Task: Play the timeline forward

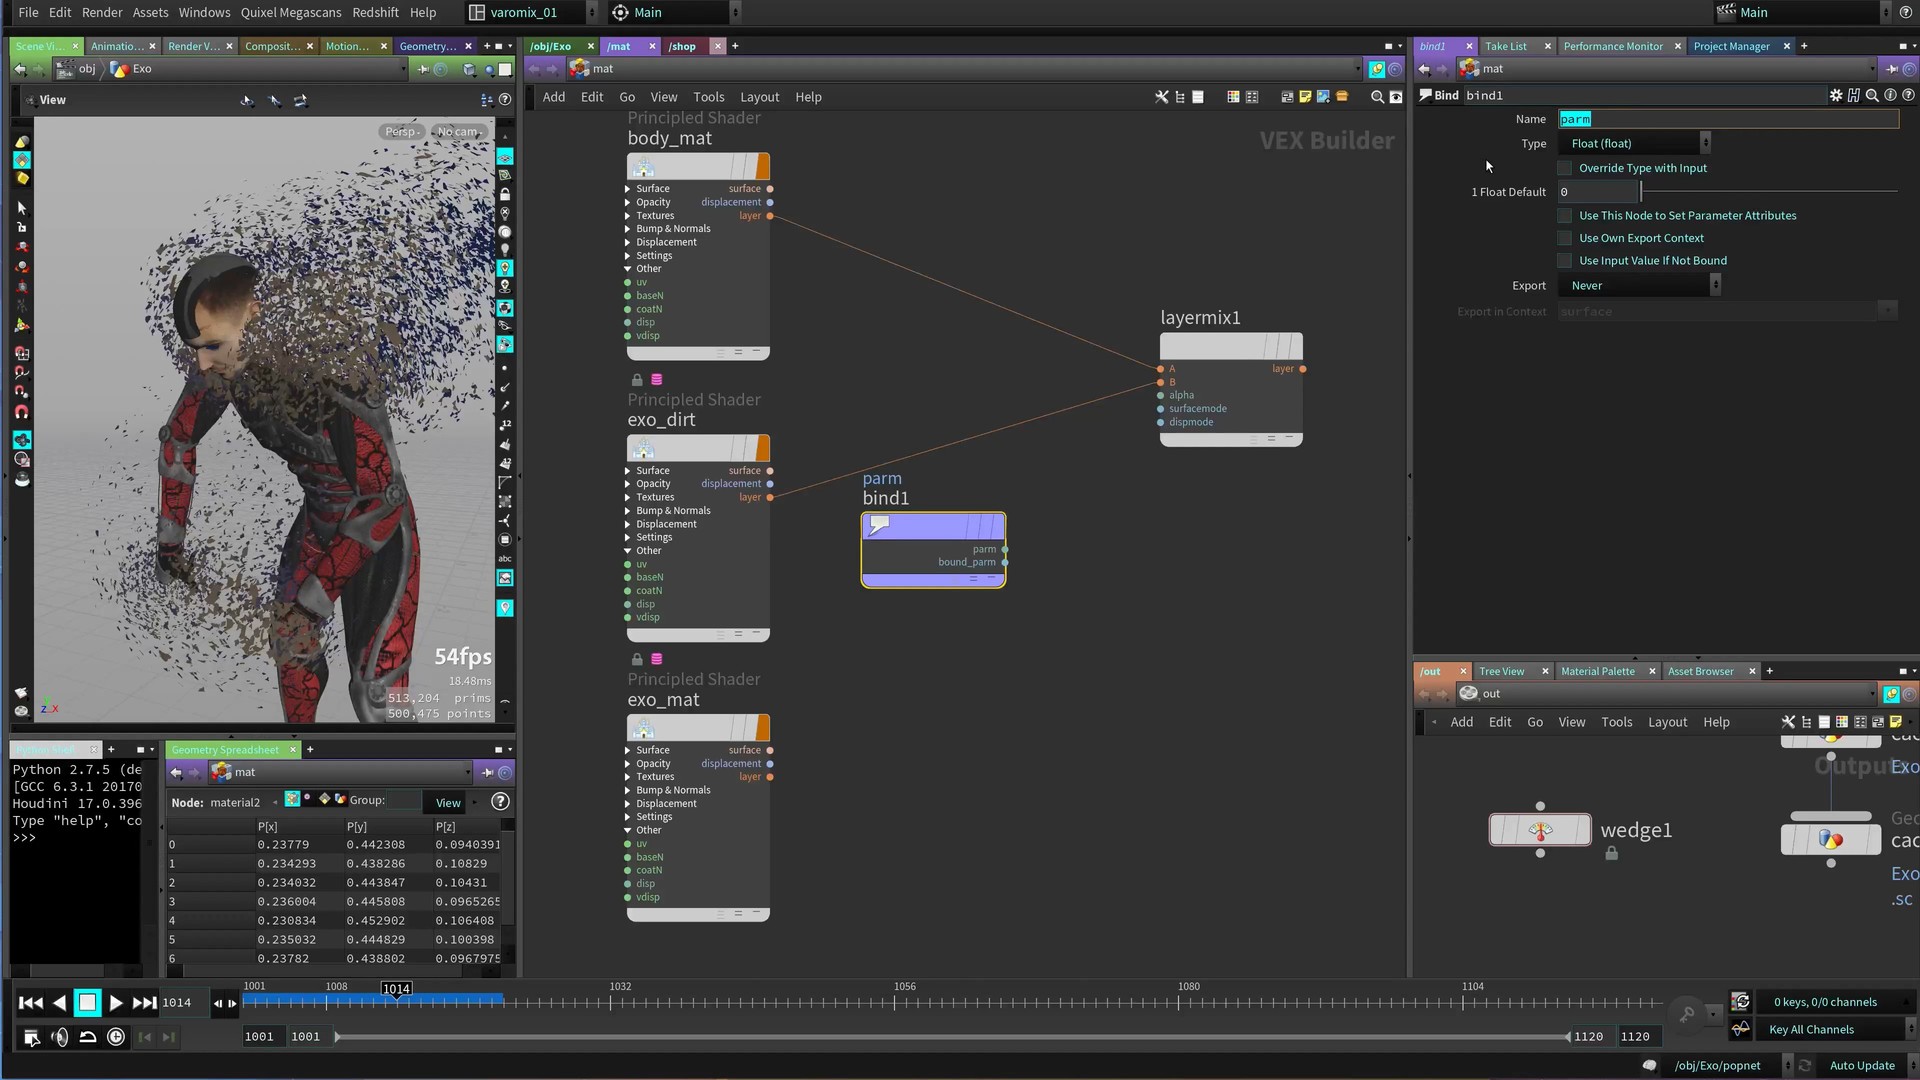Action: point(116,1003)
